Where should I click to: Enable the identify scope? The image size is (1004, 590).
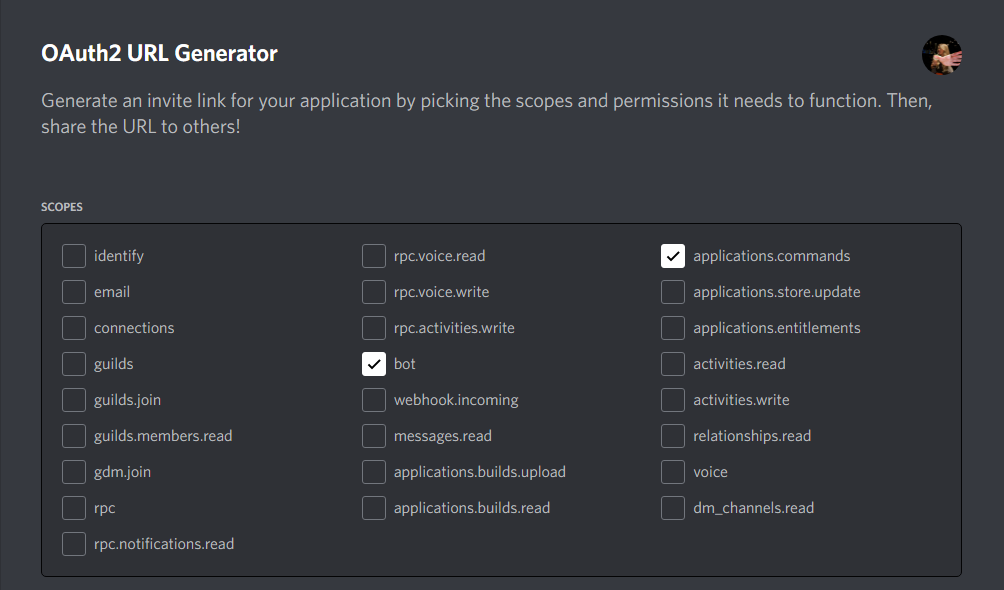[x=73, y=256]
